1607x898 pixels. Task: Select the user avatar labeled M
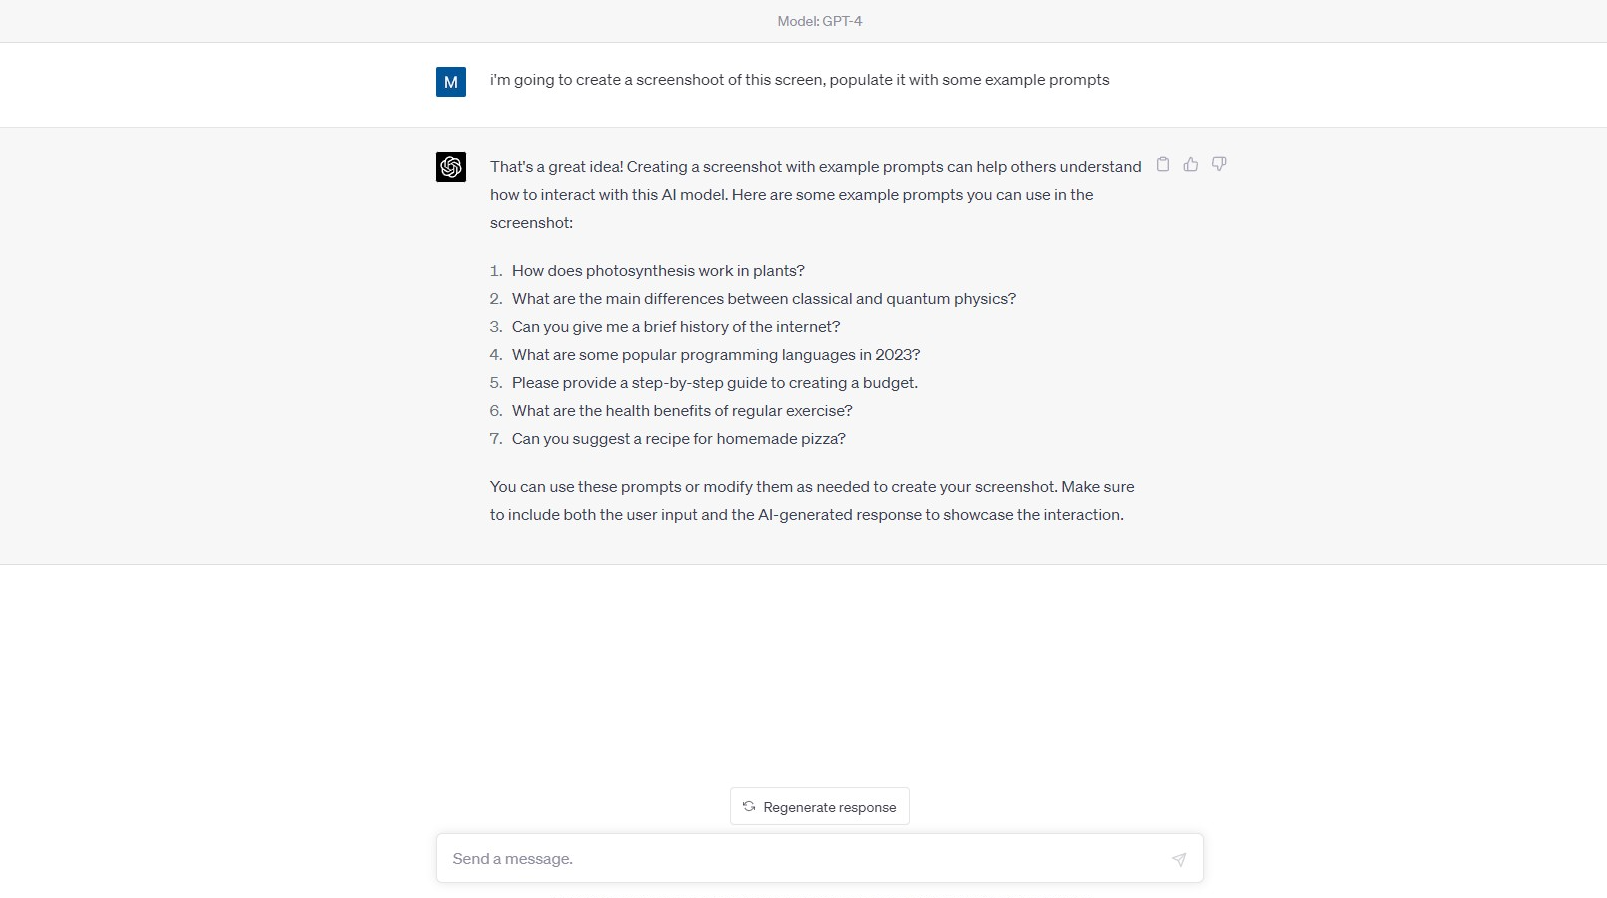coord(451,82)
